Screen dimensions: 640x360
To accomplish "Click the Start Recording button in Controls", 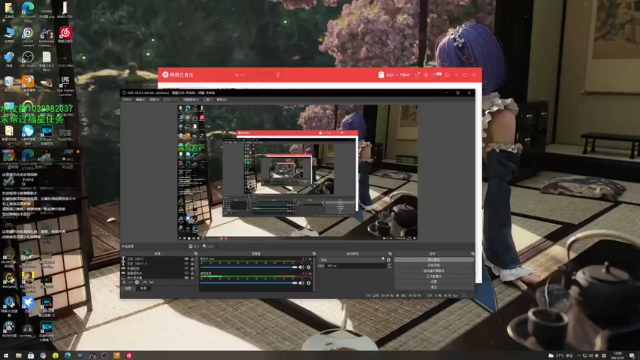I will click(433, 265).
